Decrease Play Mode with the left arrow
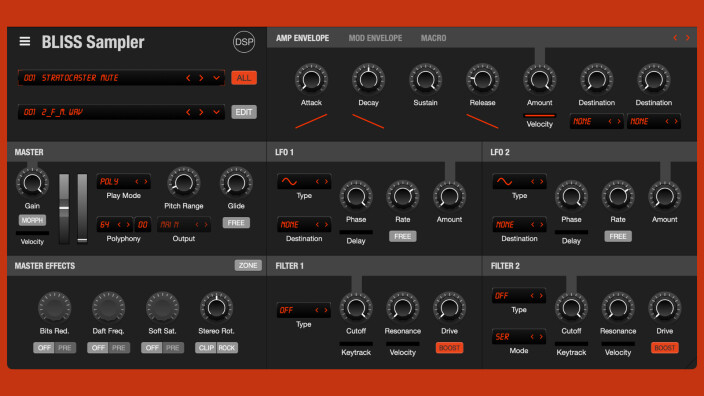 137,182
